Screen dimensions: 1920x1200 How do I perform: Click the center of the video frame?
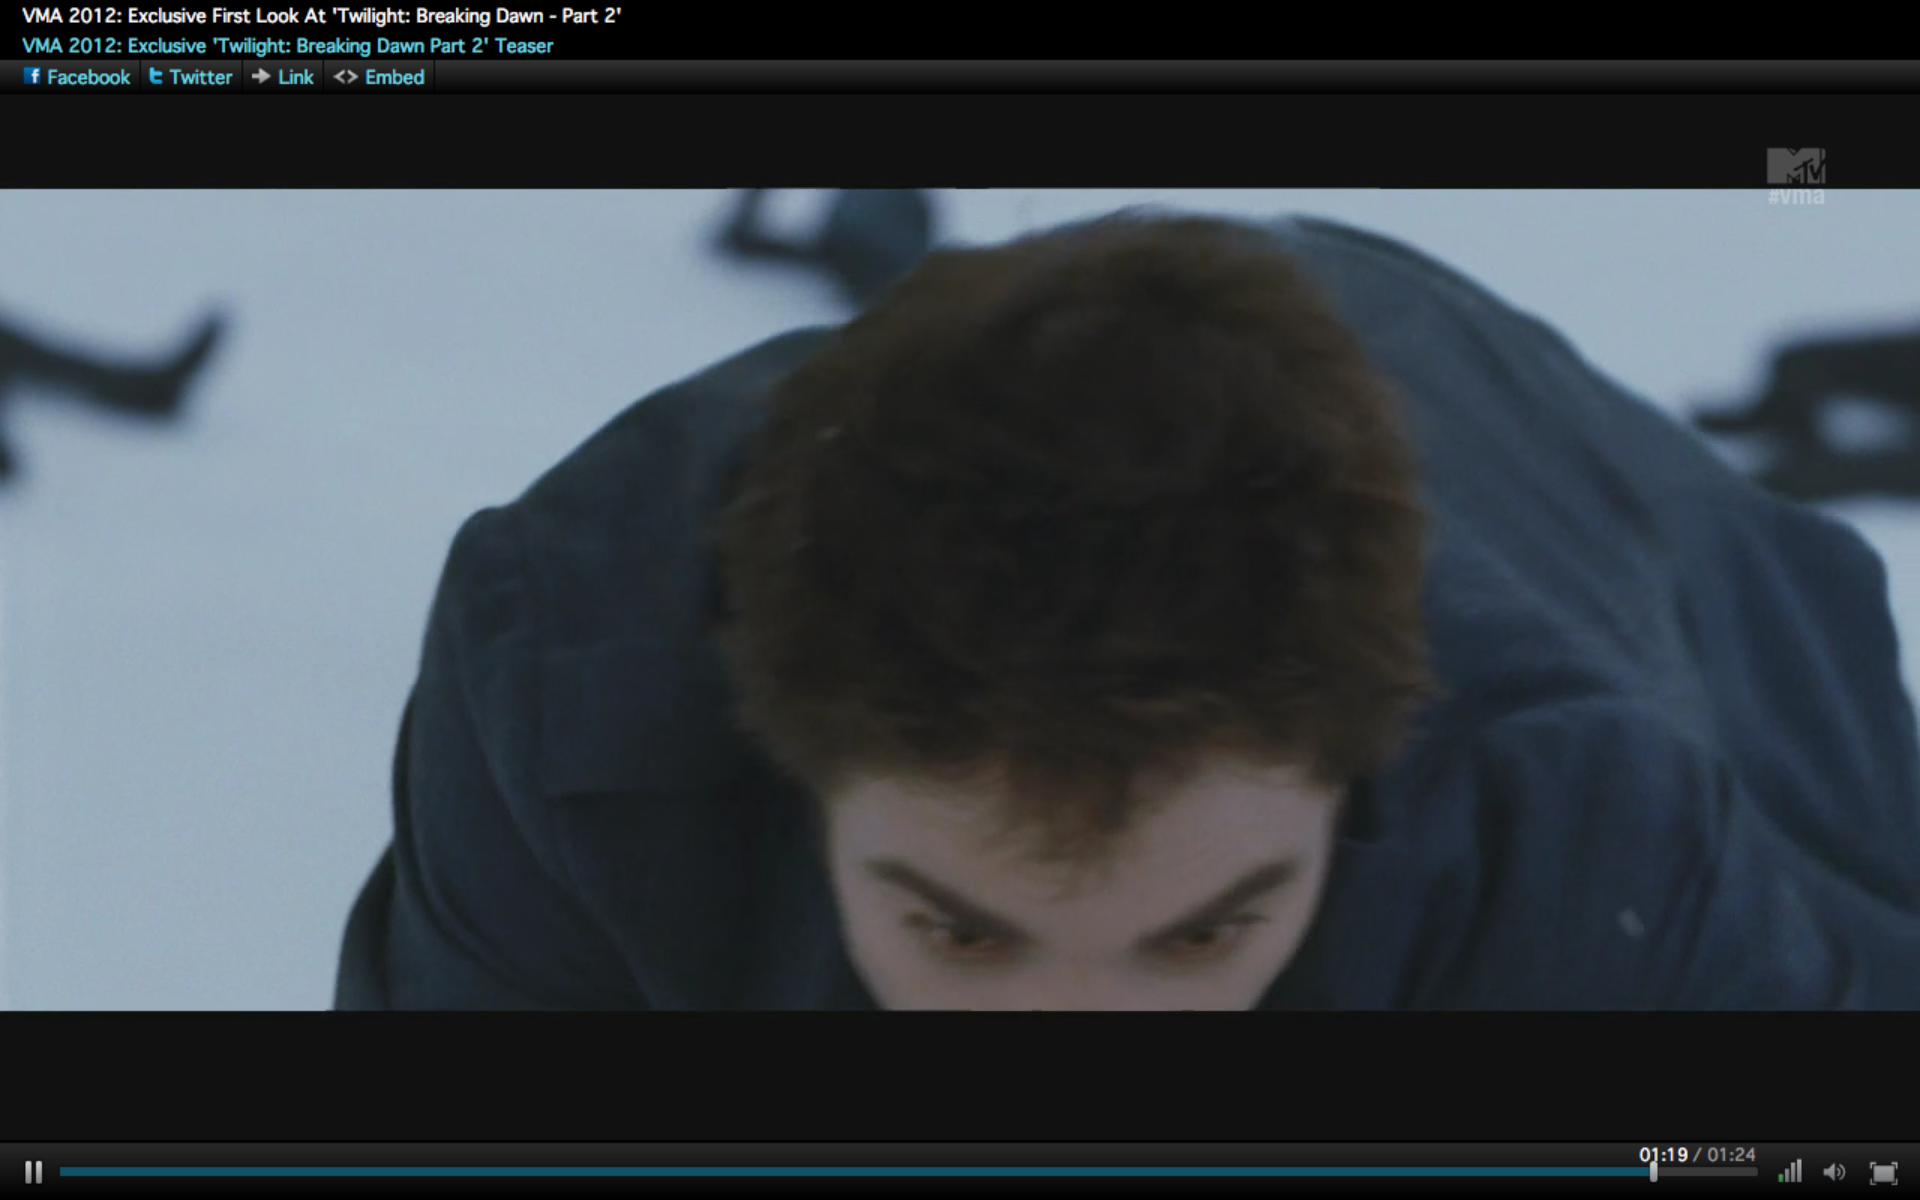pos(960,600)
